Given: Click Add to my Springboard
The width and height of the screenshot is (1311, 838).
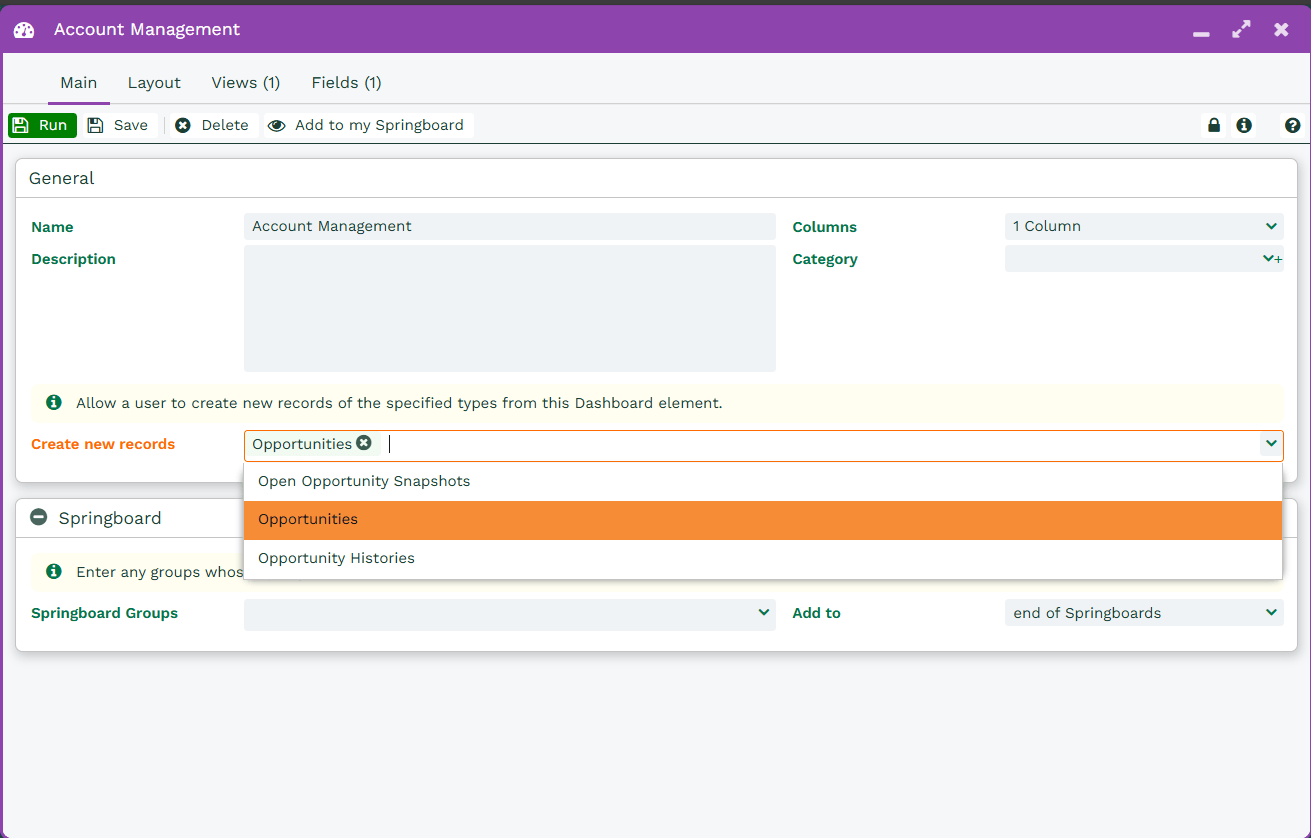Looking at the screenshot, I should coord(368,125).
